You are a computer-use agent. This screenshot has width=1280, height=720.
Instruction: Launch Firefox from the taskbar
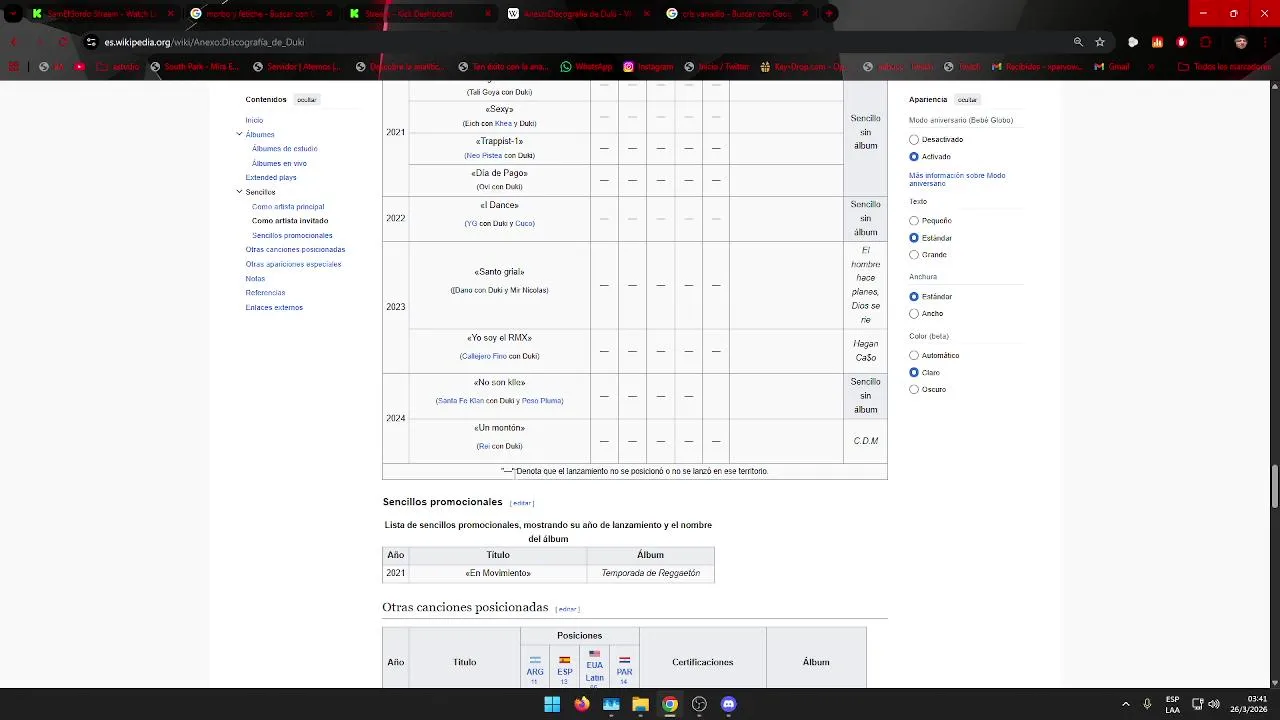pos(582,704)
